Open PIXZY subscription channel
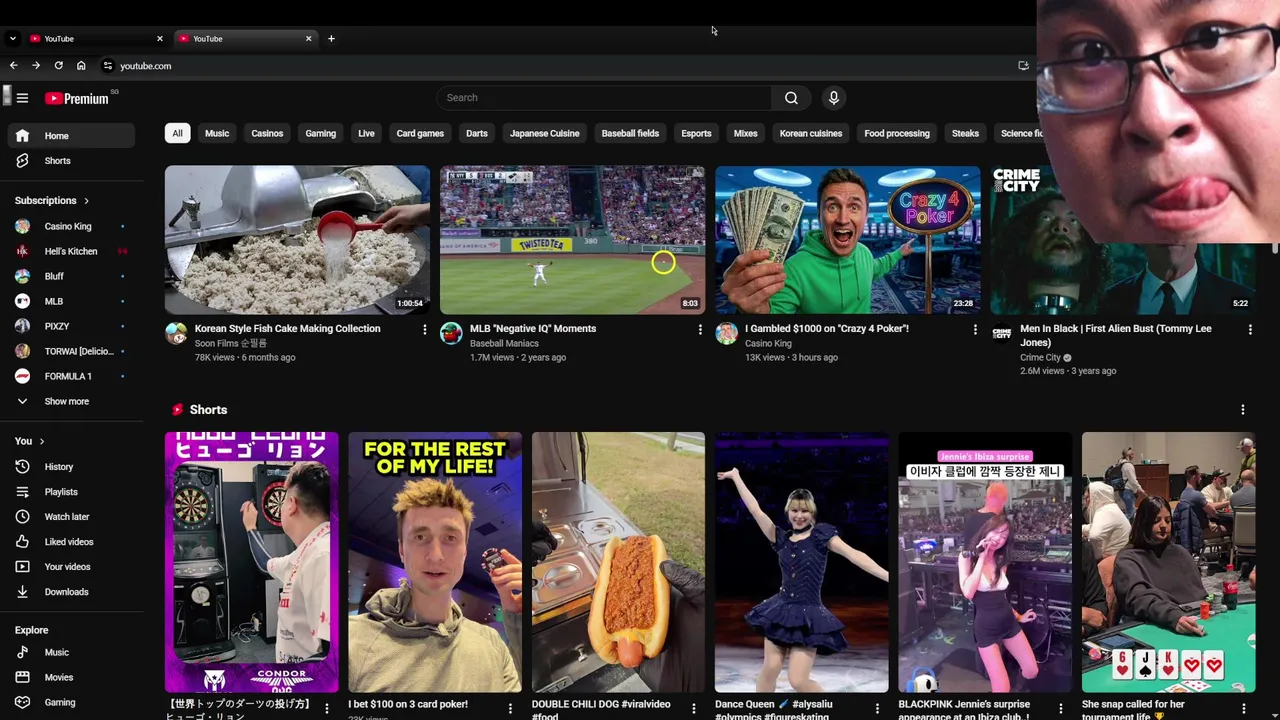Image resolution: width=1280 pixels, height=720 pixels. pos(70,326)
